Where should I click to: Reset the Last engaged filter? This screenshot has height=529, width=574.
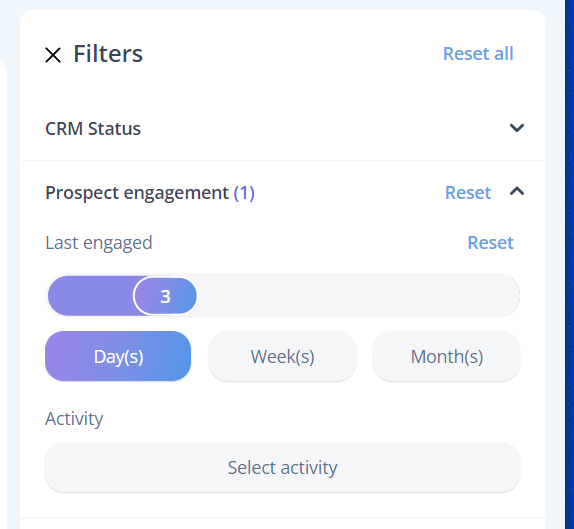(x=491, y=243)
